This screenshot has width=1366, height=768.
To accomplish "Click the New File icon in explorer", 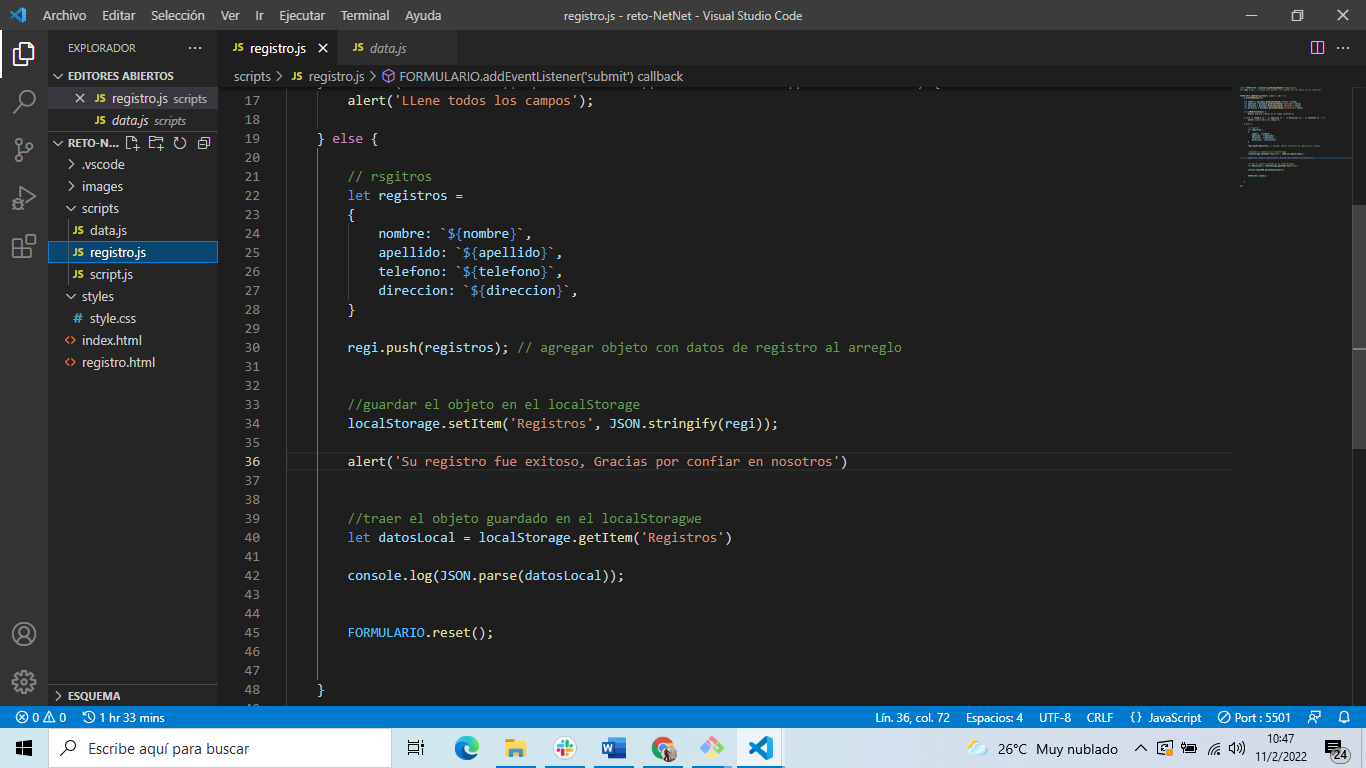I will point(132,143).
